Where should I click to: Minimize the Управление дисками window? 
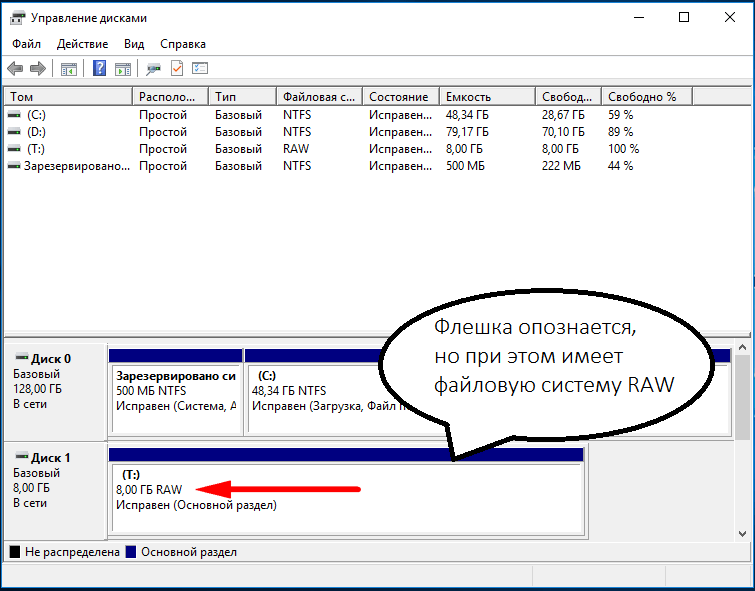(x=639, y=18)
